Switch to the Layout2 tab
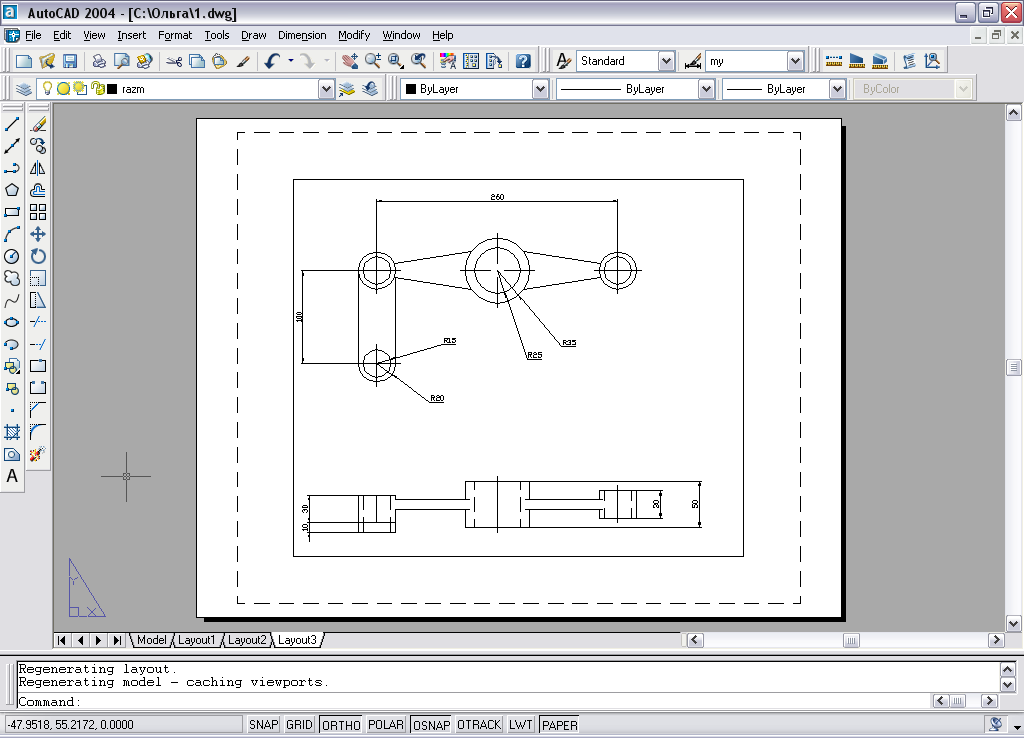The width and height of the screenshot is (1024, 738). coord(247,640)
